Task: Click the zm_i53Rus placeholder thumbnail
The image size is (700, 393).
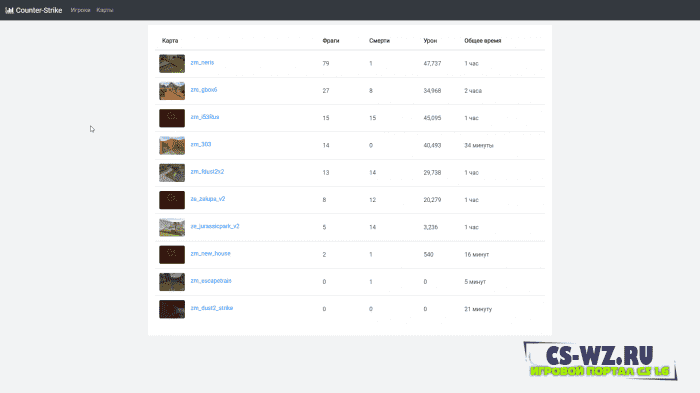Action: [x=172, y=118]
